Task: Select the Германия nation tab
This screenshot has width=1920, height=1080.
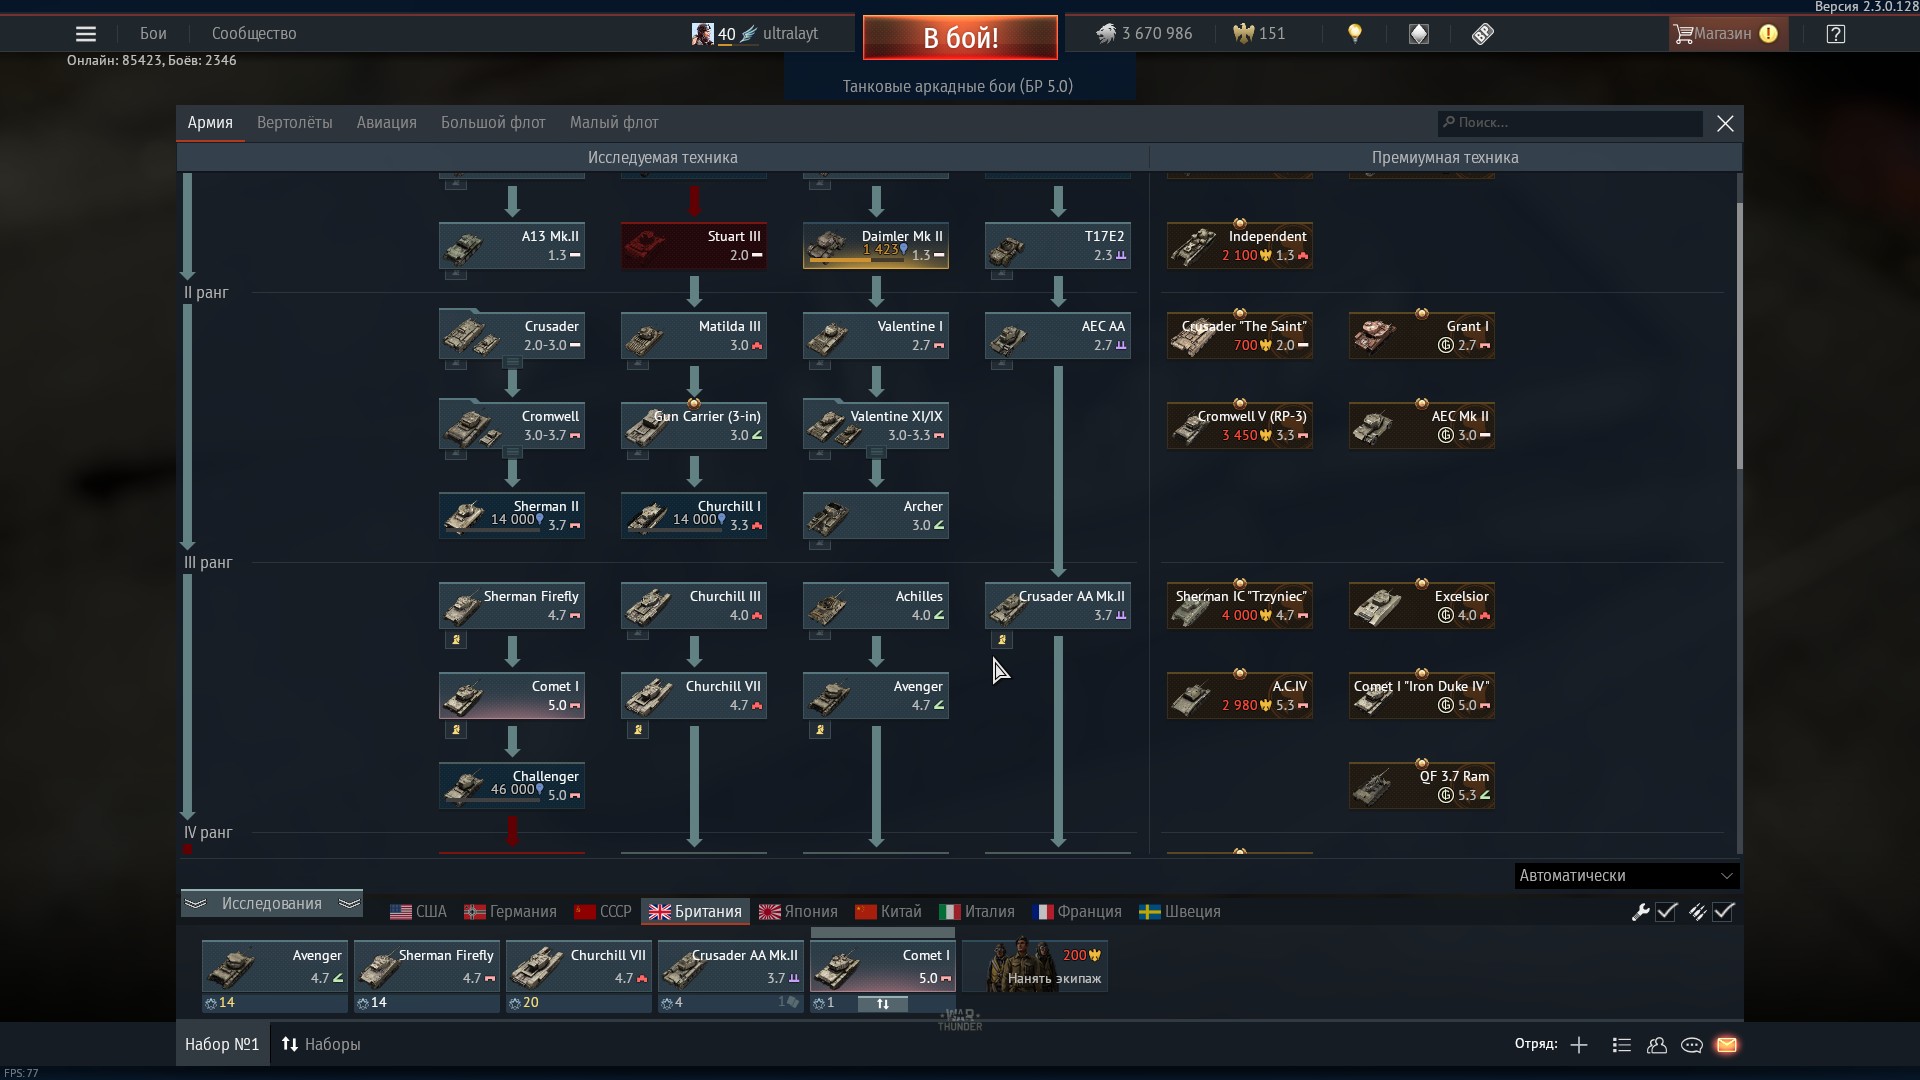Action: pos(510,912)
